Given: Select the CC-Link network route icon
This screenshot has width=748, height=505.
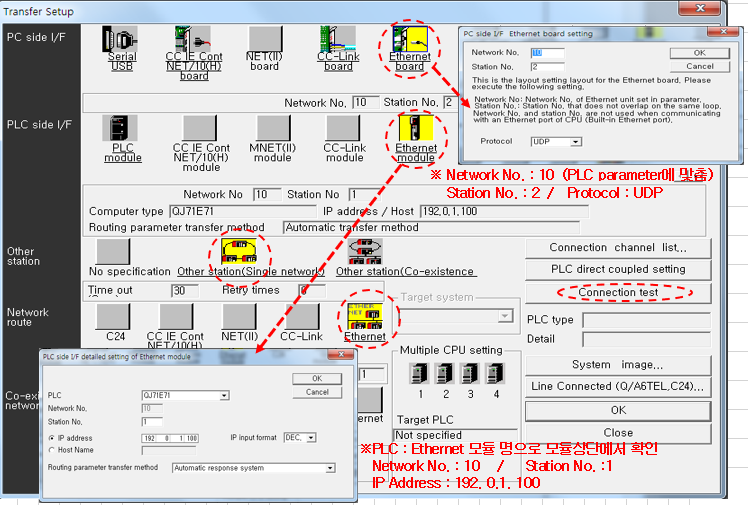Looking at the screenshot, I should 302,317.
